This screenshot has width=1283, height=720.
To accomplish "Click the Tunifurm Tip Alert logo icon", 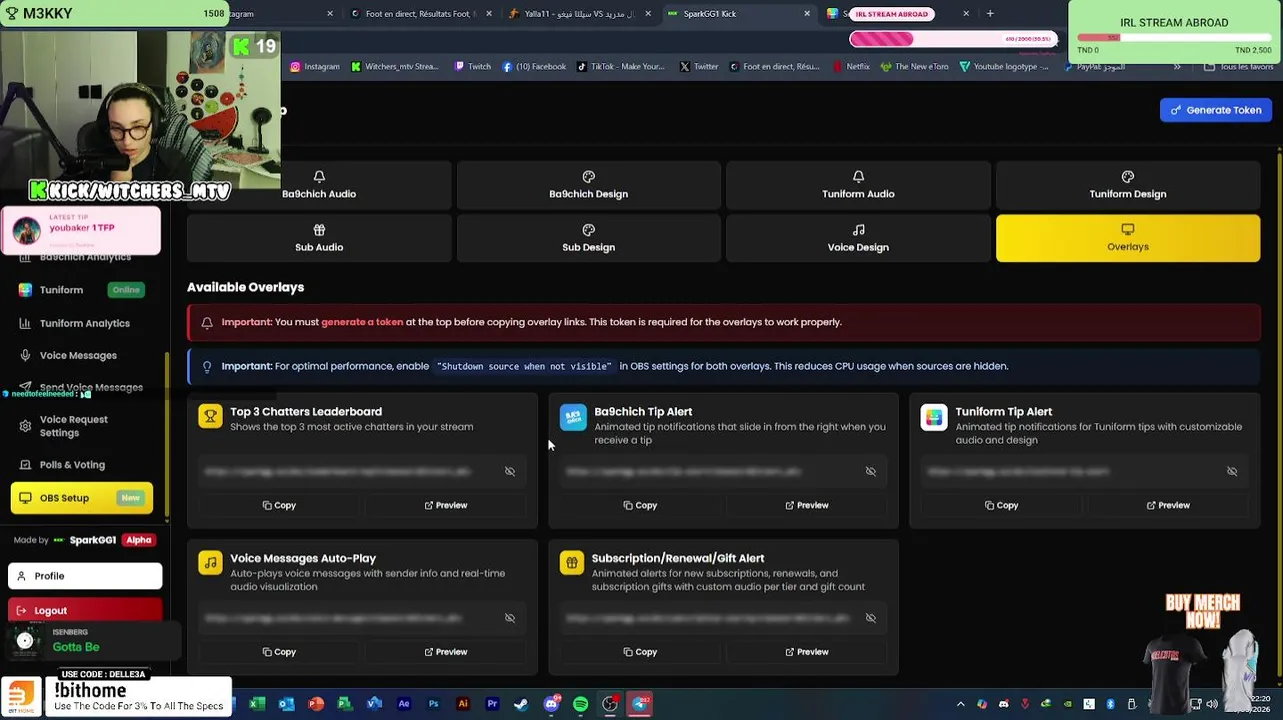I will click(x=934, y=417).
